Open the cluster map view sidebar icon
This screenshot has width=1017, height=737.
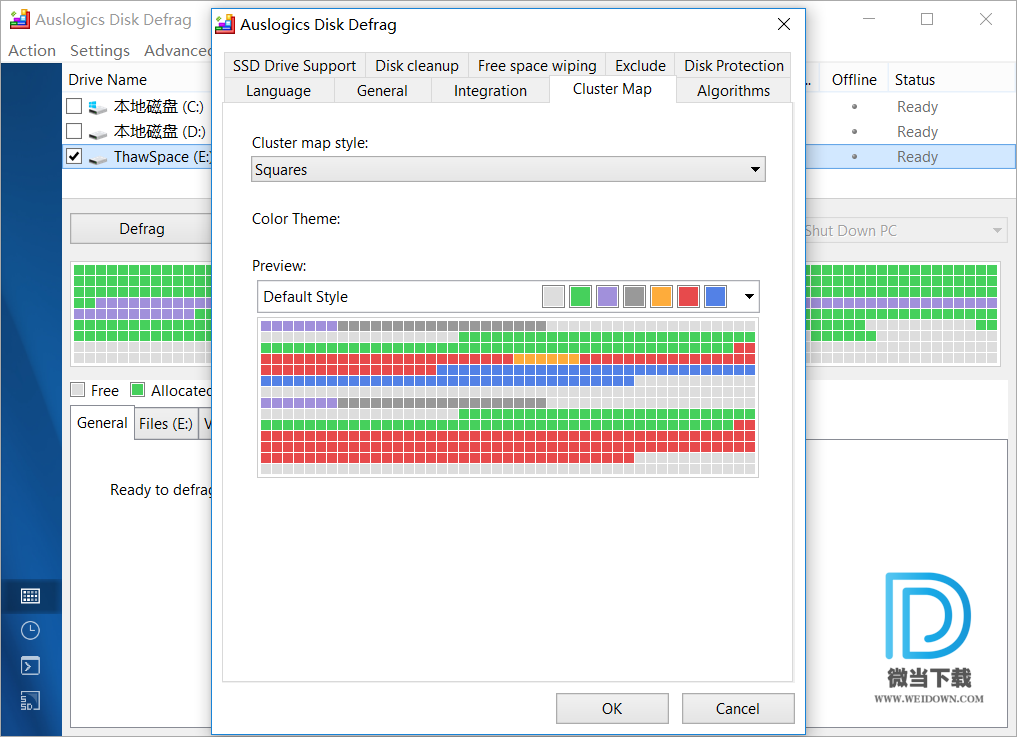coord(30,596)
